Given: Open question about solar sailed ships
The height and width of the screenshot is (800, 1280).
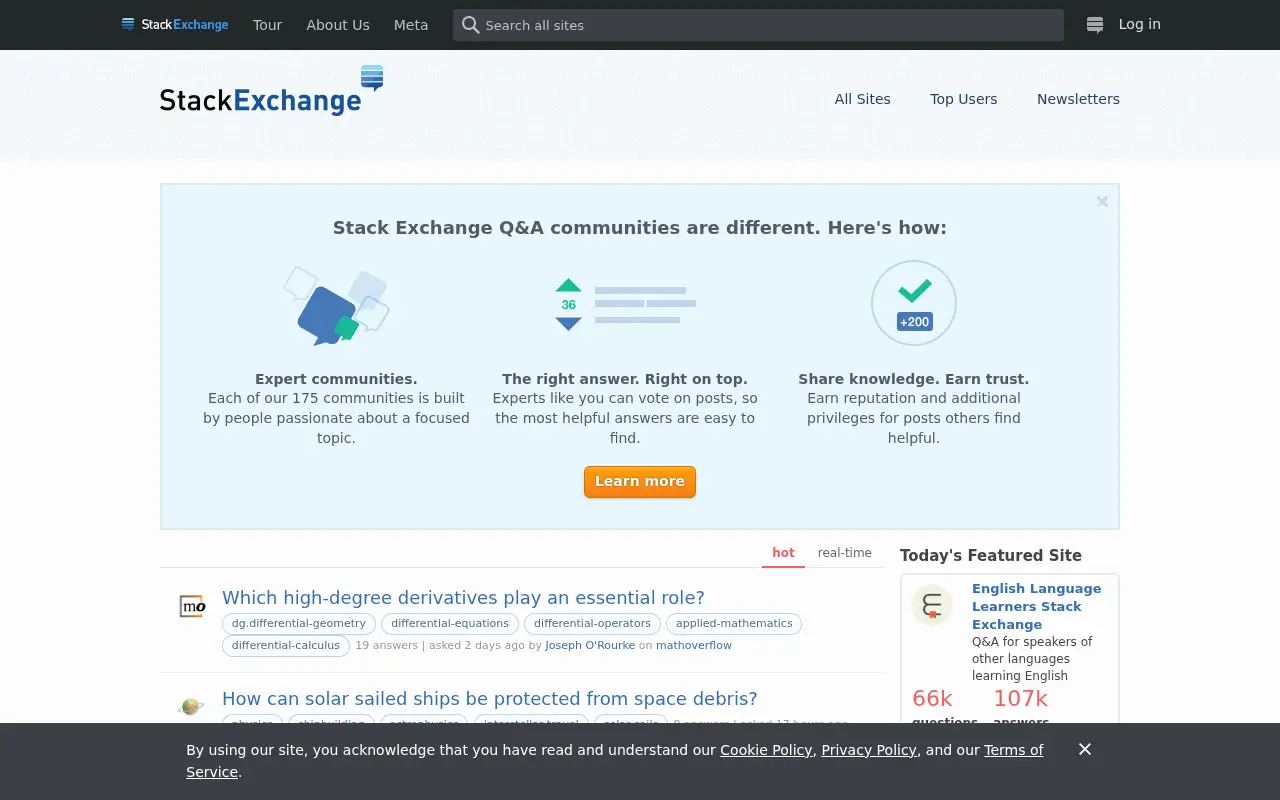Looking at the screenshot, I should [x=490, y=699].
